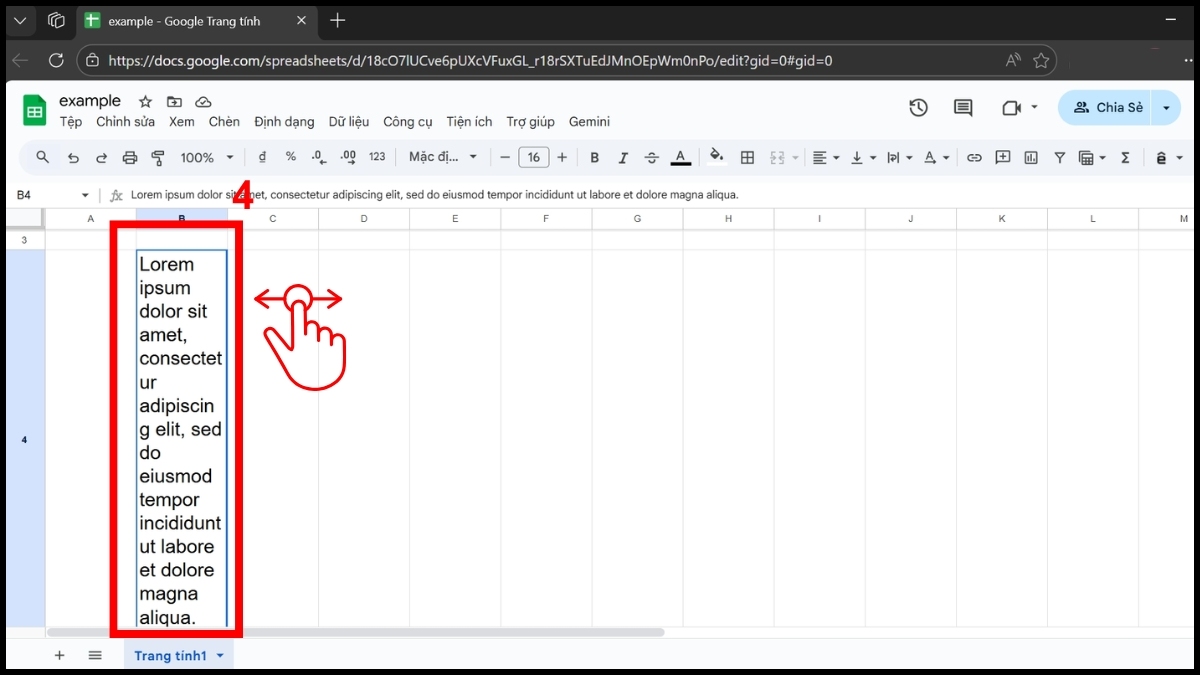Open version history with the clock icon
The height and width of the screenshot is (675, 1200).
click(918, 107)
